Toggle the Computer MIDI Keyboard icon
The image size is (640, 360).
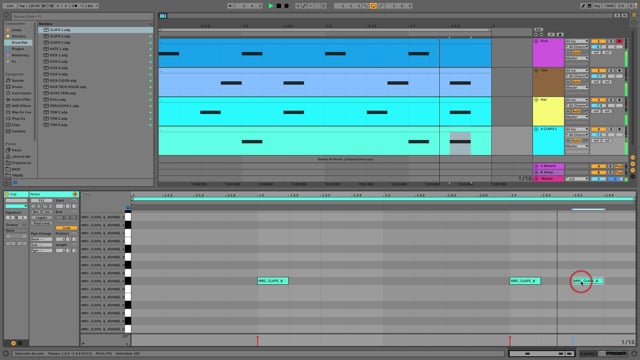589,6
